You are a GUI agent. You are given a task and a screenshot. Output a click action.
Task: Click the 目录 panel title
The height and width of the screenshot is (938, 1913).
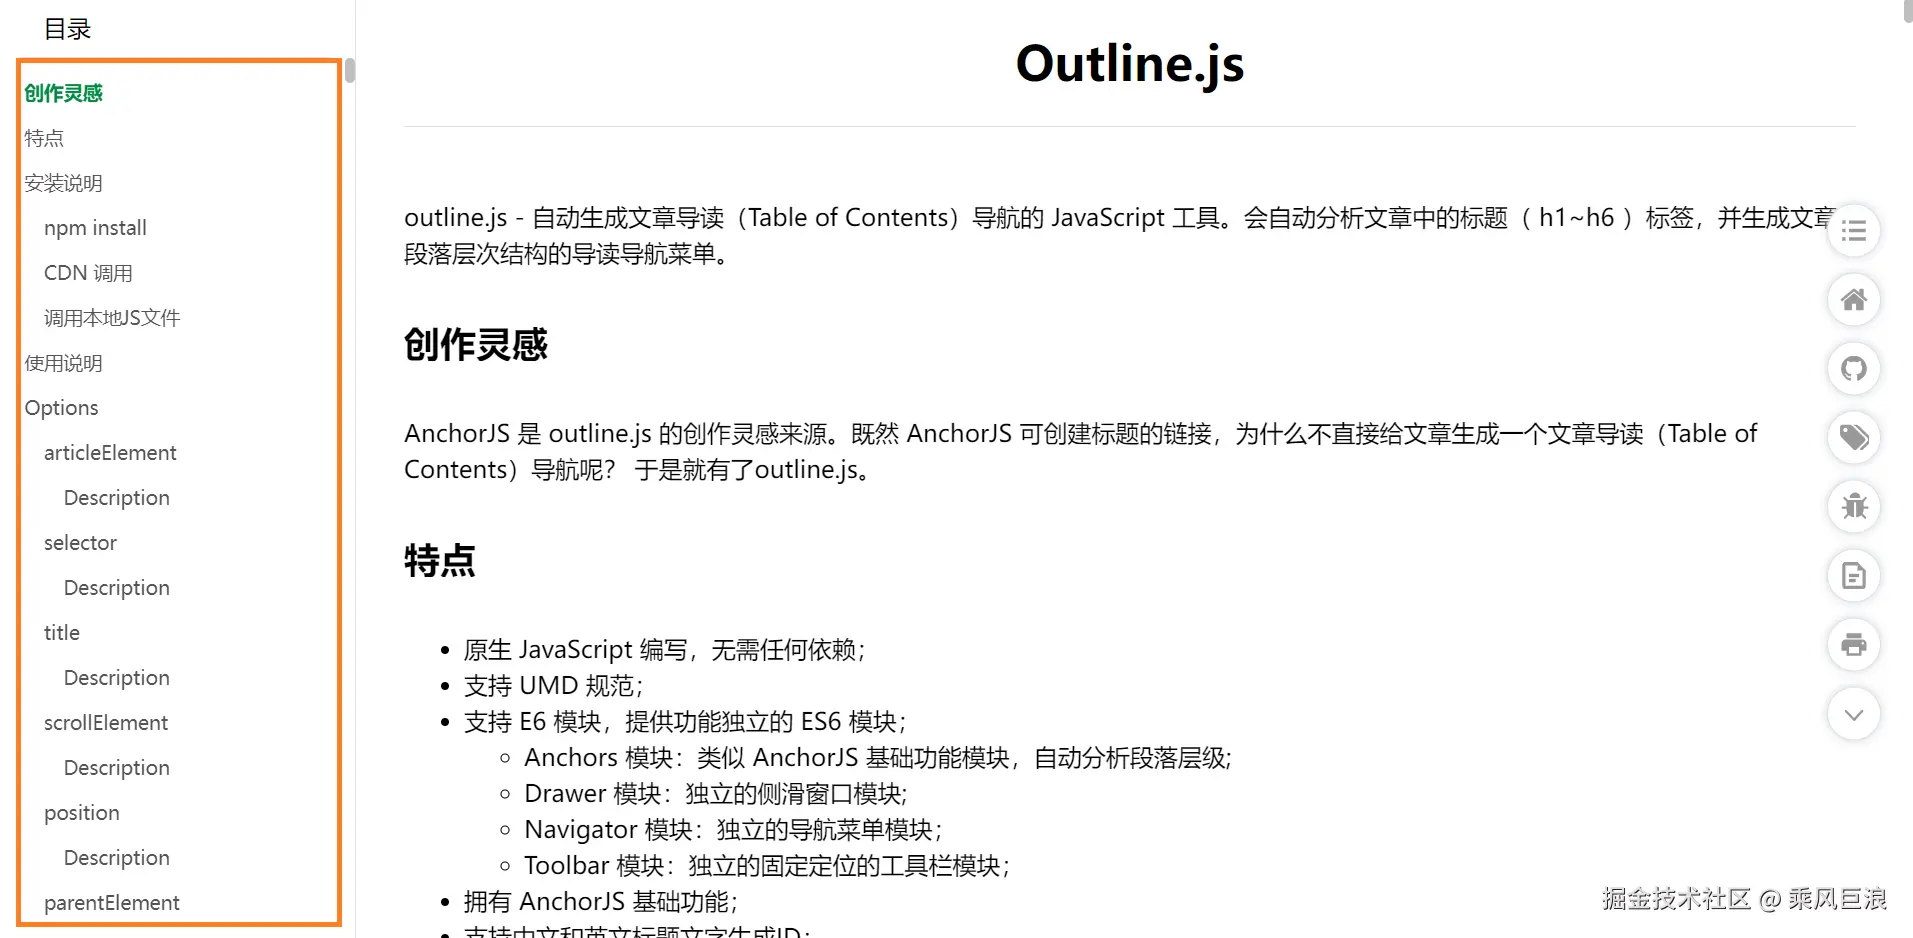(x=68, y=29)
